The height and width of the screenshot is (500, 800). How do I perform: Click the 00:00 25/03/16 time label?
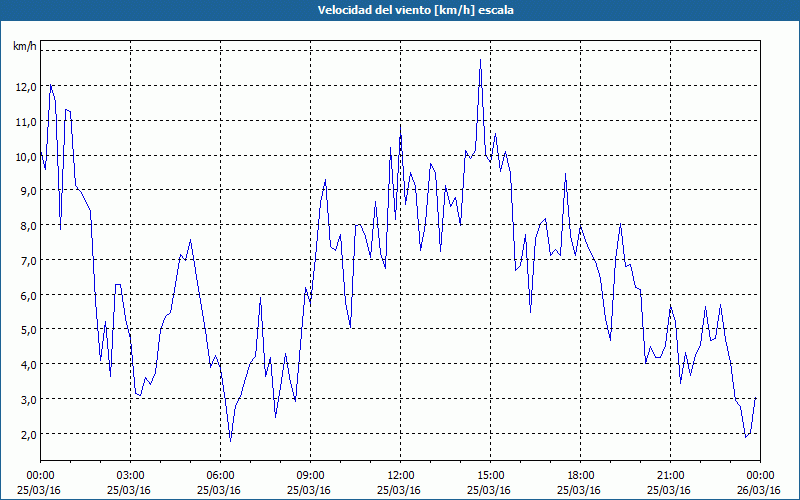[40, 483]
